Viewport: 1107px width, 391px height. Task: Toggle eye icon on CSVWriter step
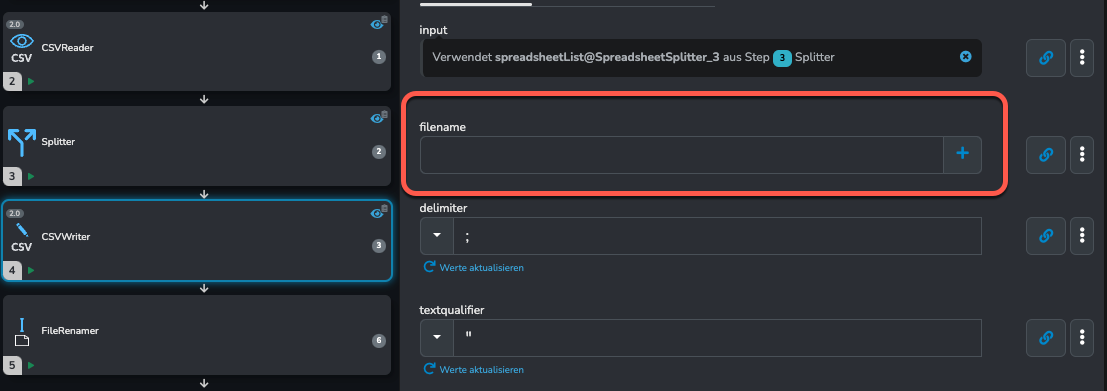pos(376,213)
